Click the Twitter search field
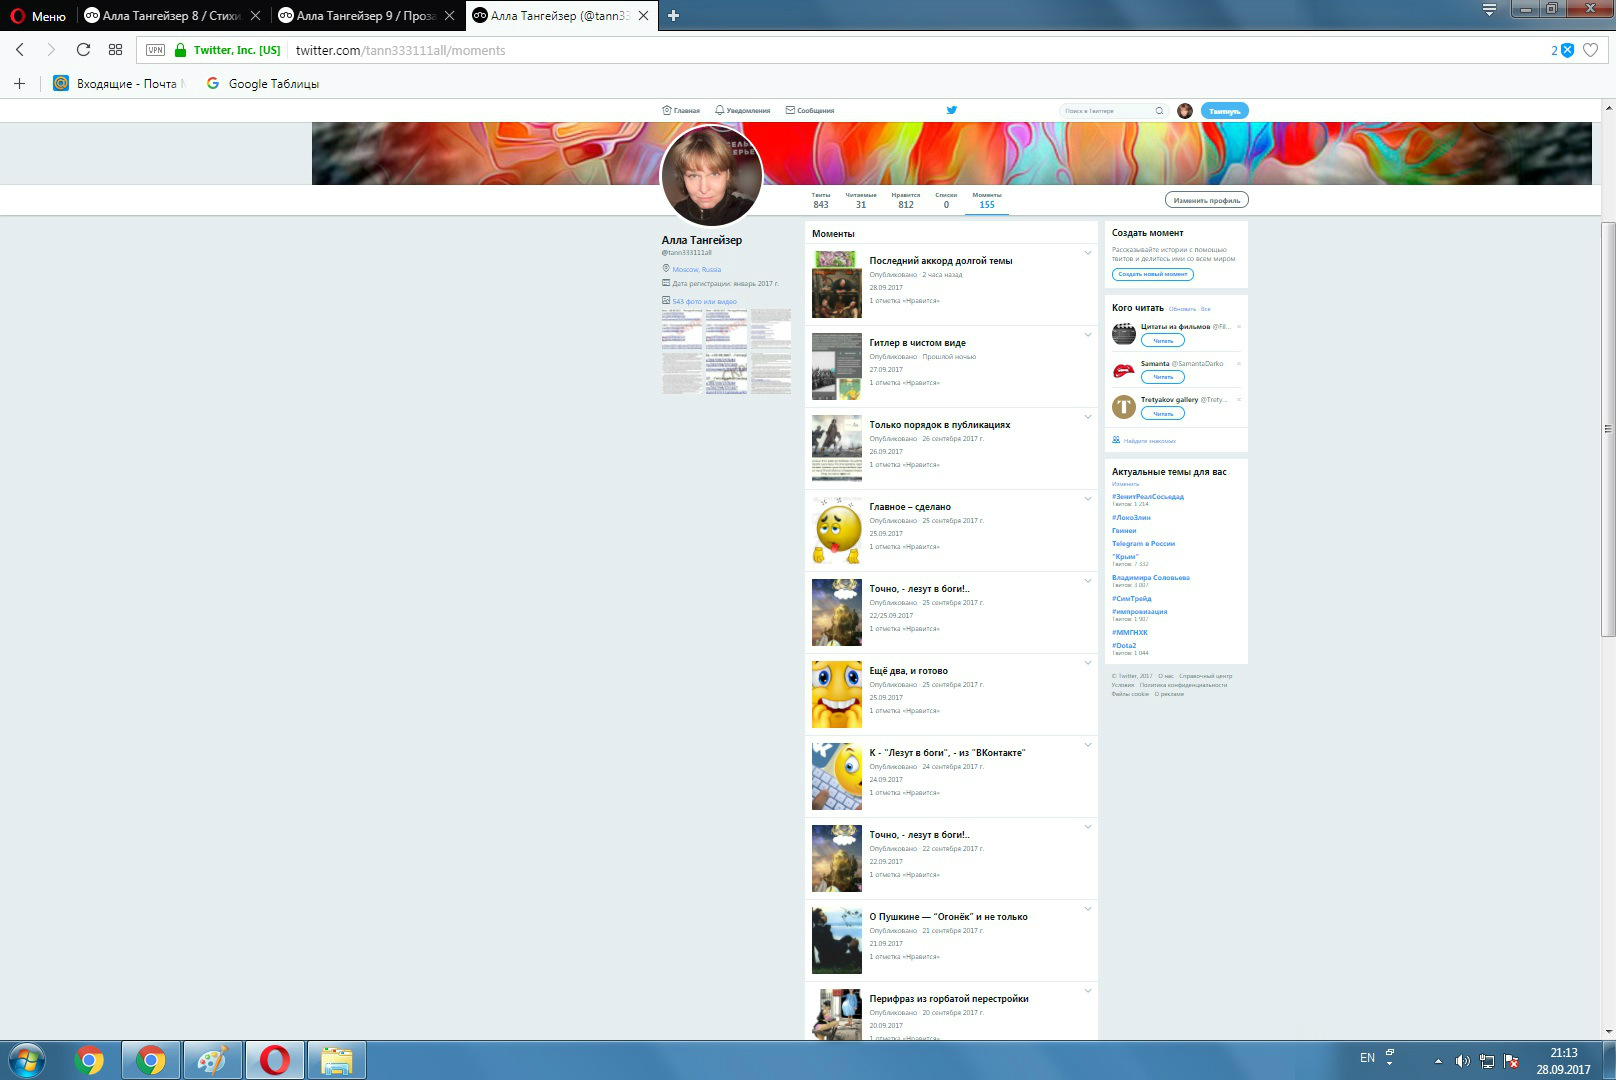Viewport: 1616px width, 1080px height. [x=1108, y=111]
